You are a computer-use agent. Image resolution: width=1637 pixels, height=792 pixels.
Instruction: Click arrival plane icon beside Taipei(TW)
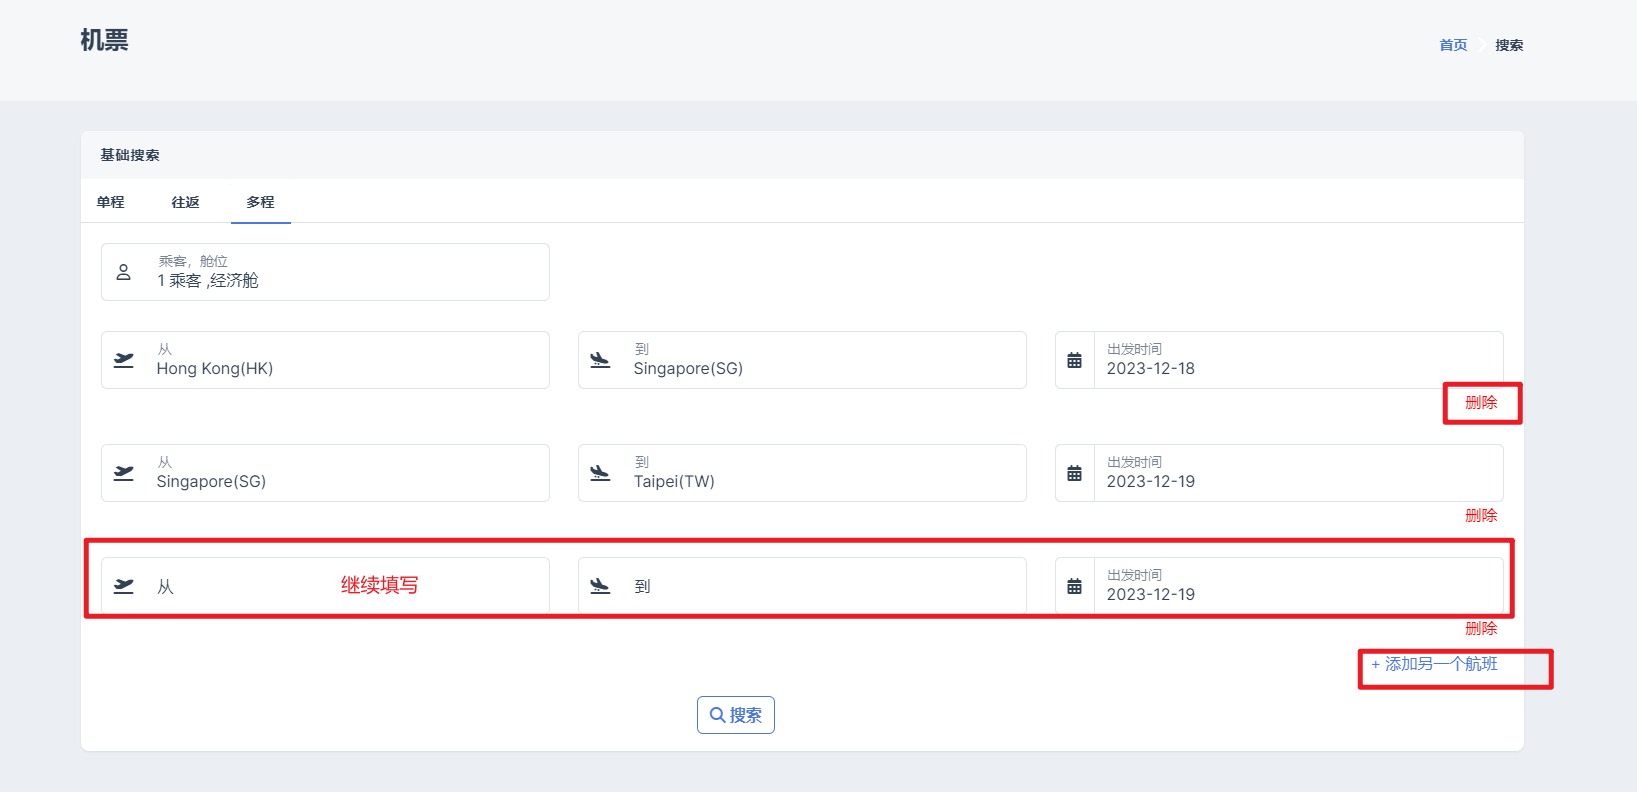click(600, 473)
